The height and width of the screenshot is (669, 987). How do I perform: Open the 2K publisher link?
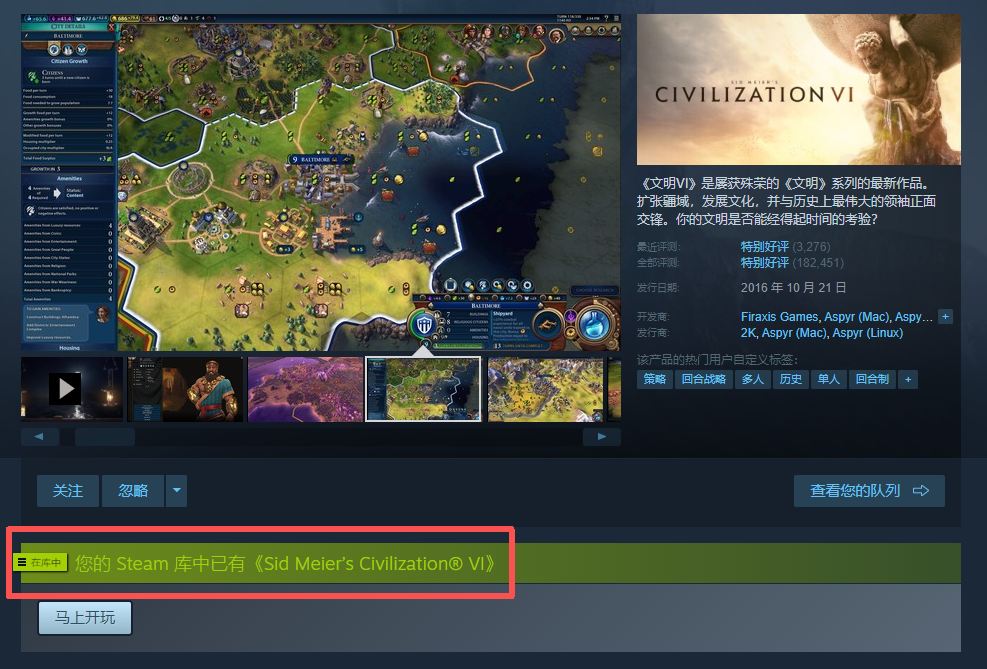748,333
